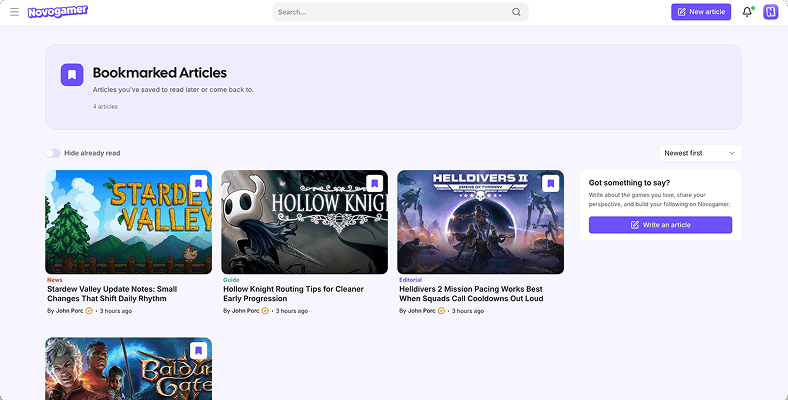Open the user profile avatar
Screen dimensions: 788x400
pos(770,12)
